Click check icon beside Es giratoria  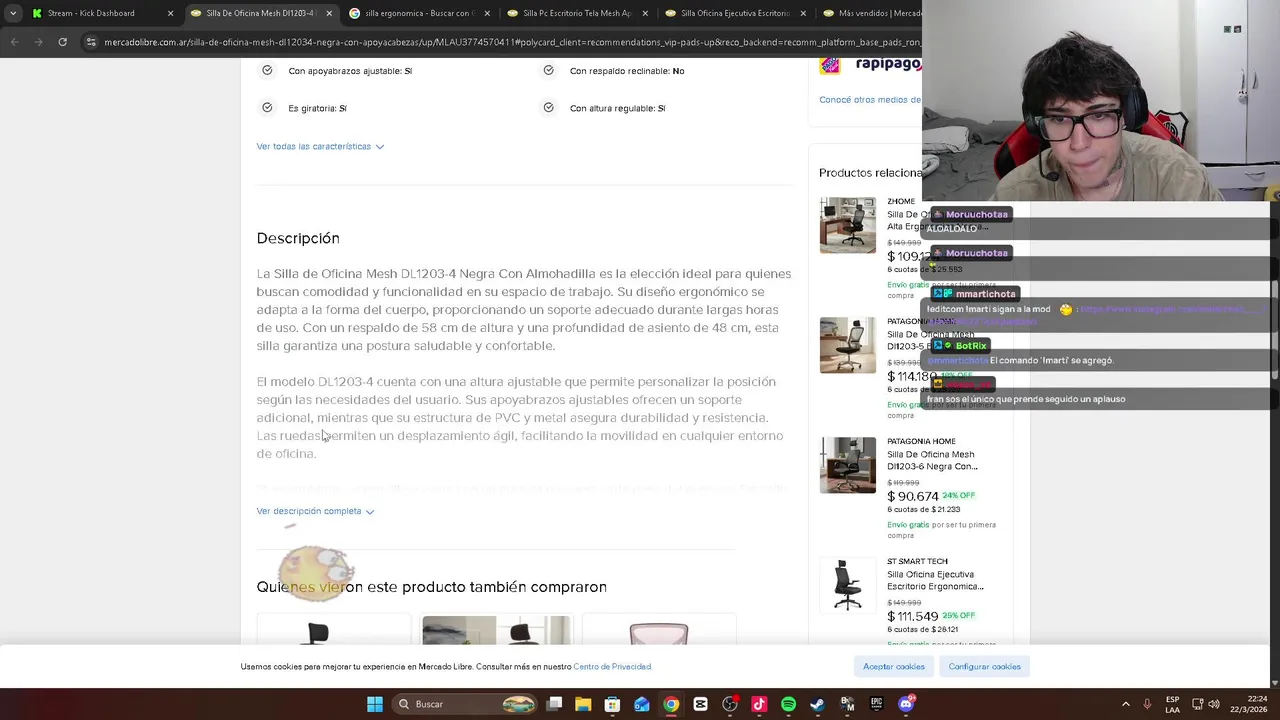click(267, 107)
